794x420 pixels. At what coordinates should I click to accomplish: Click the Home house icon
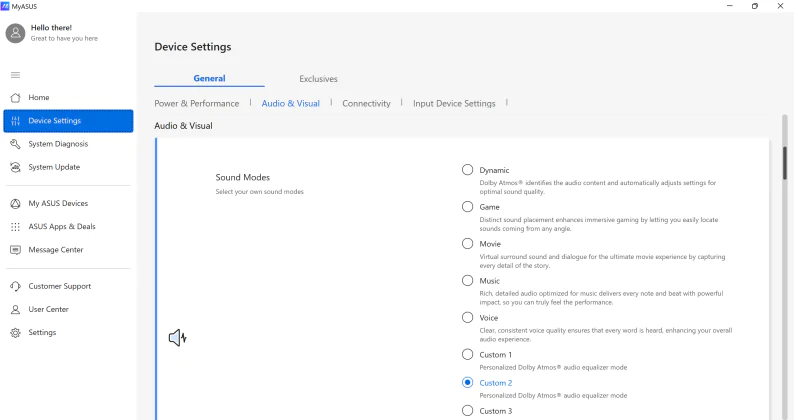[16, 97]
